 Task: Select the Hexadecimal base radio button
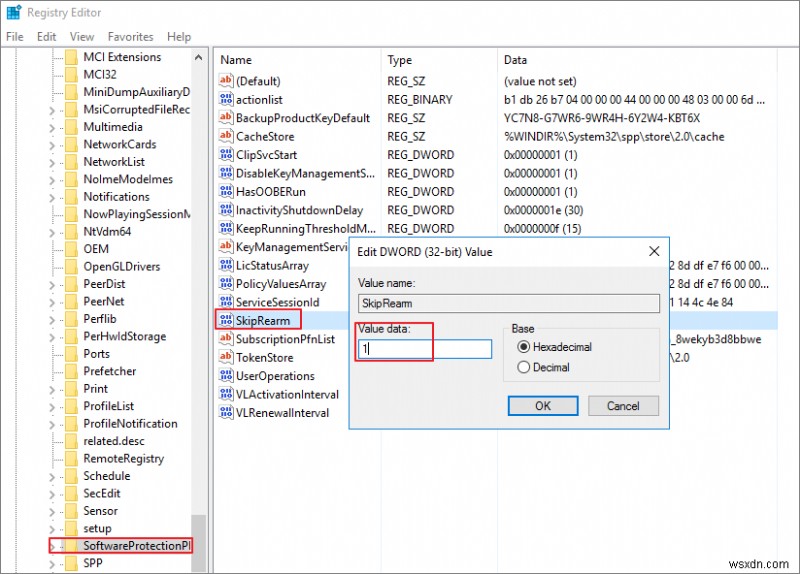click(x=523, y=347)
